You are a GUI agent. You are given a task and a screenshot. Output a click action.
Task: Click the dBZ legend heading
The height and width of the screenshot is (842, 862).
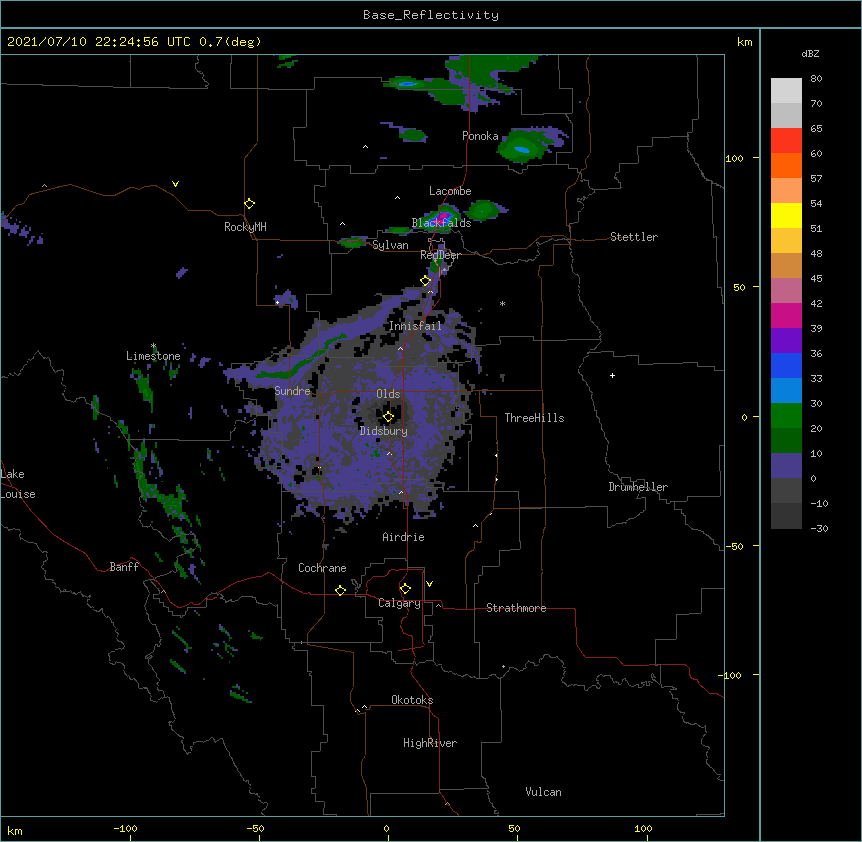(x=810, y=53)
